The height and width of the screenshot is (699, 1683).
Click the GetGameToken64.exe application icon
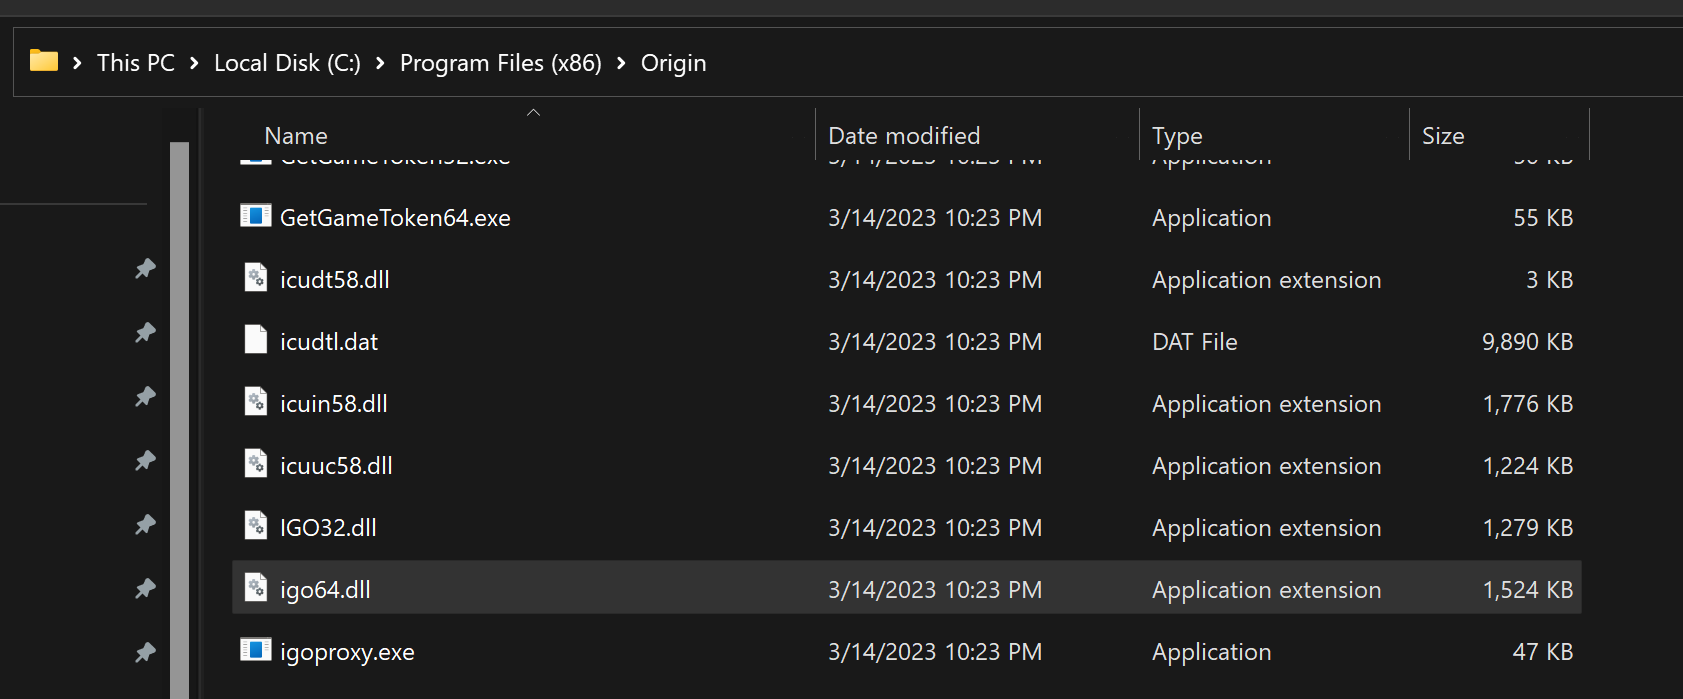pos(256,216)
